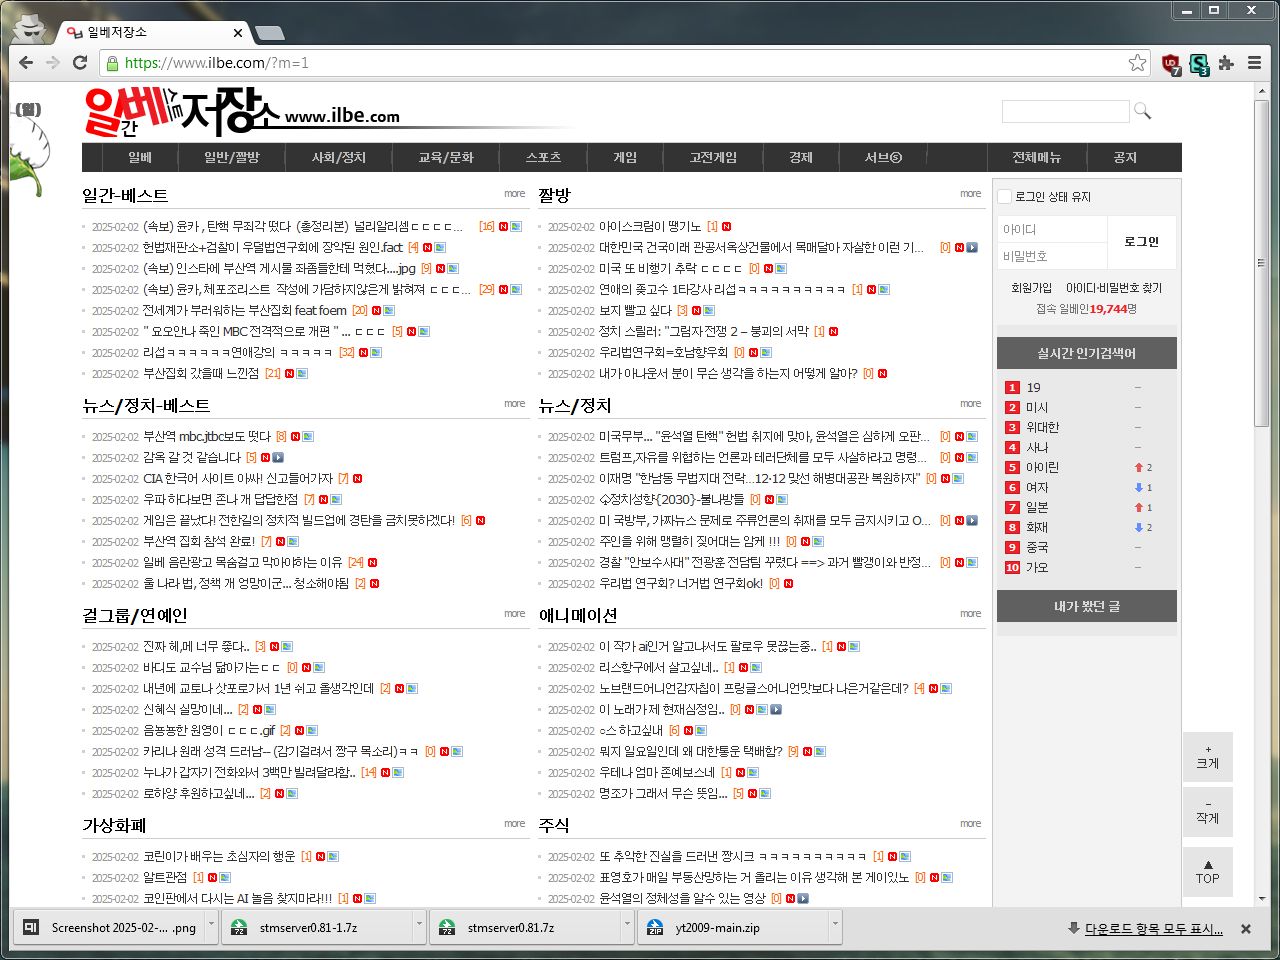
Task: Open post 전세계가 부러워하는 부산집회 feat foem
Action: click(245, 311)
